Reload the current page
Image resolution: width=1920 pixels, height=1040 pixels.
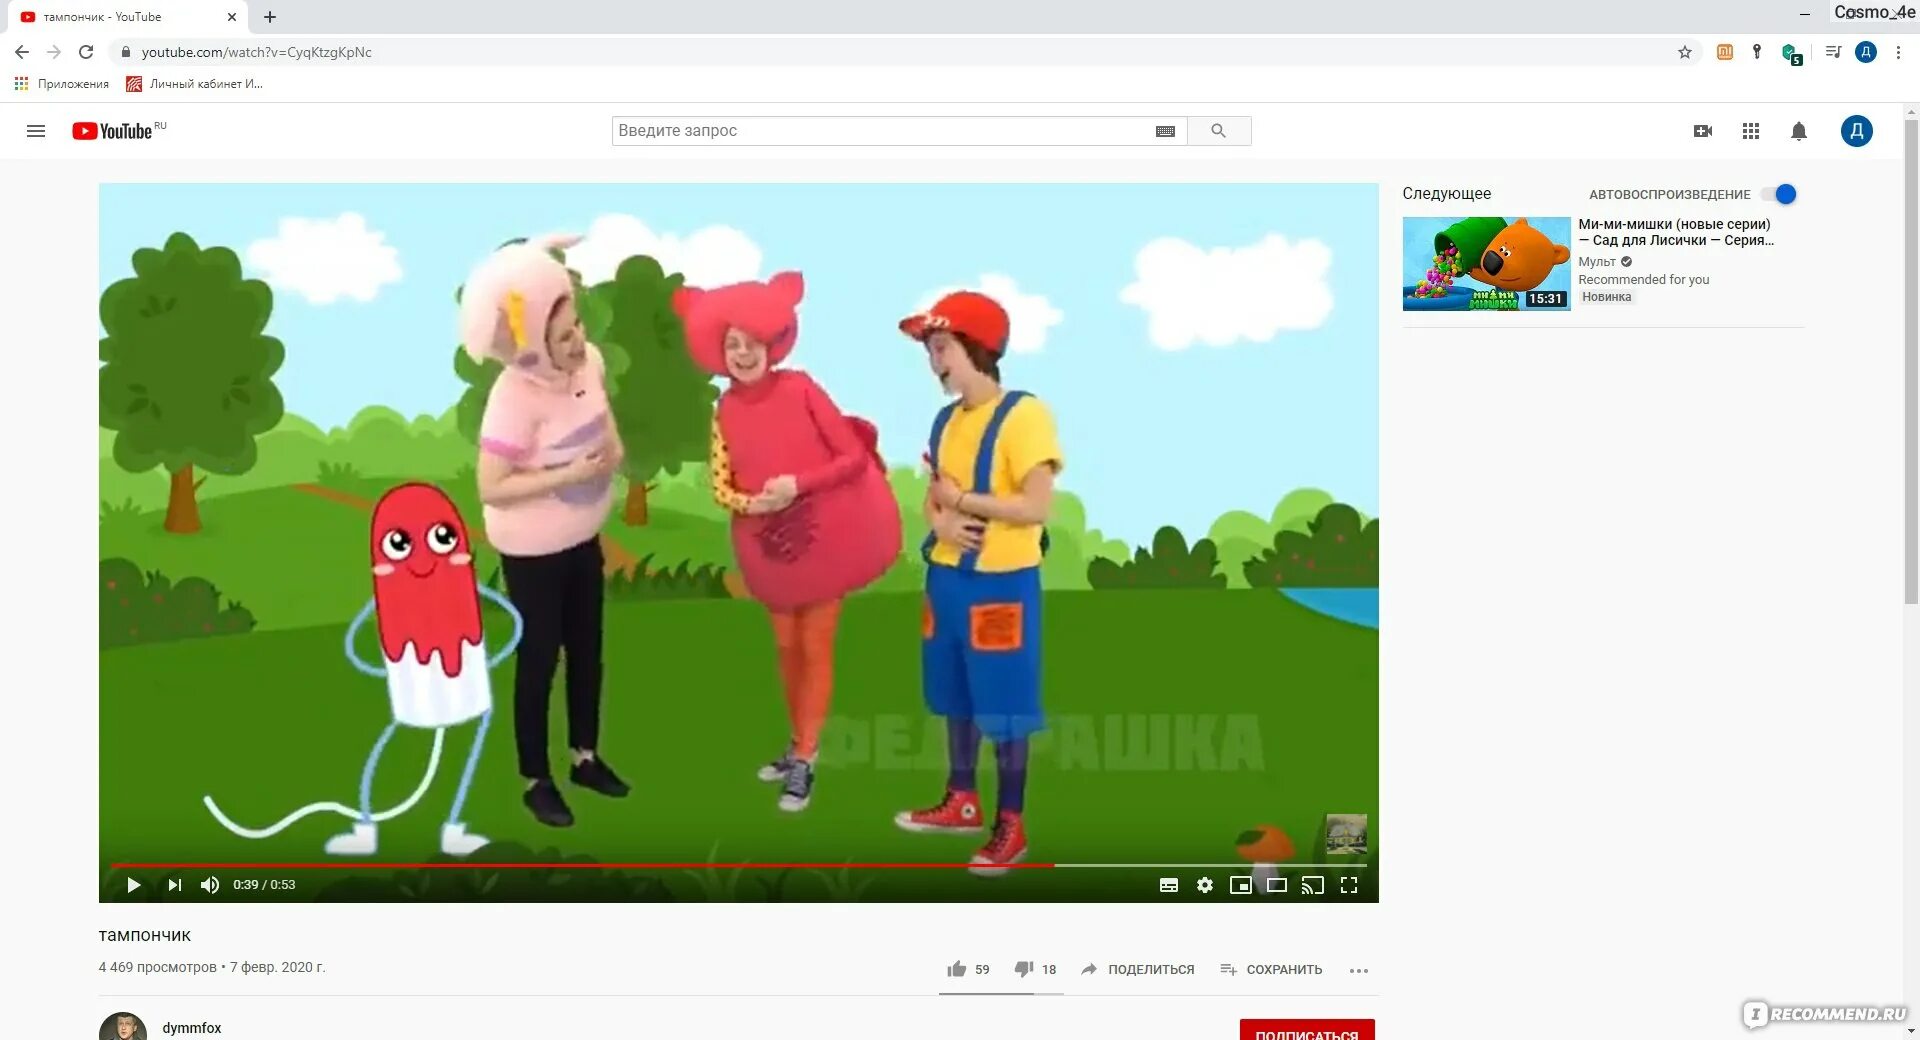click(x=86, y=52)
